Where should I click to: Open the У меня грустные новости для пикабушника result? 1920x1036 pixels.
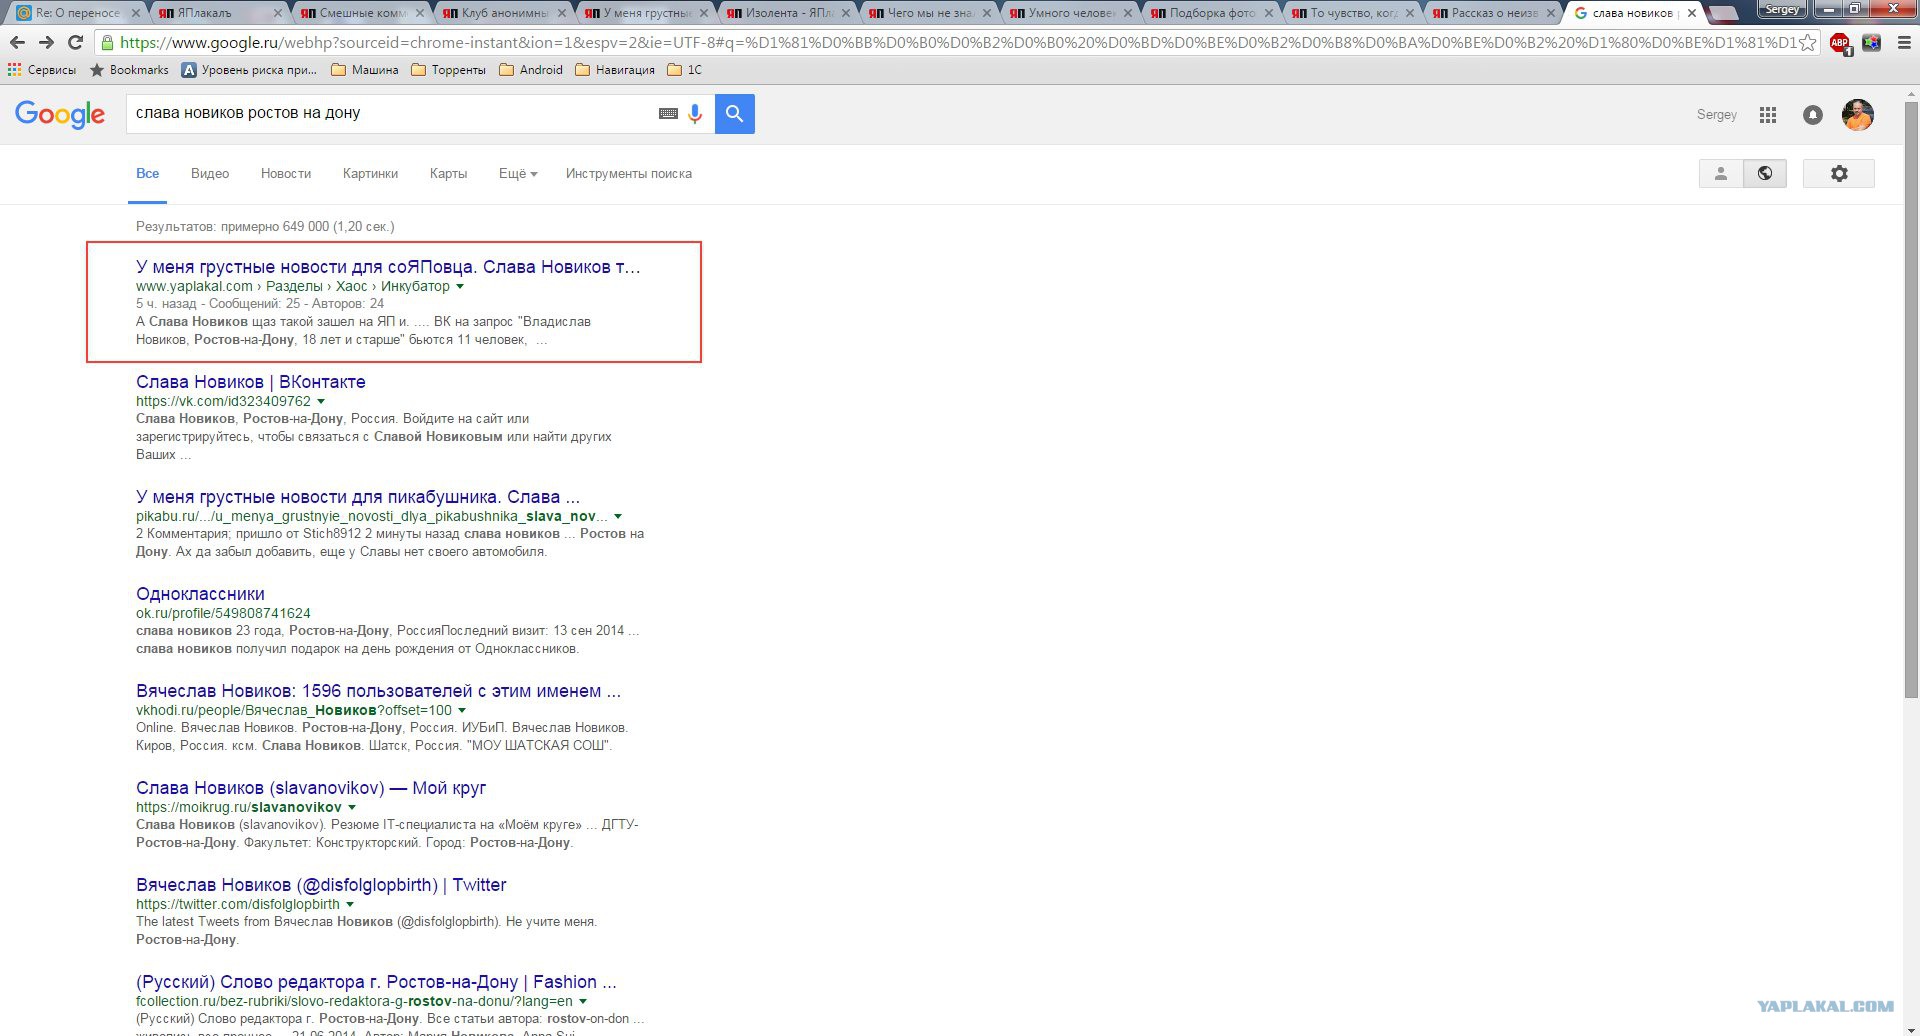point(358,497)
